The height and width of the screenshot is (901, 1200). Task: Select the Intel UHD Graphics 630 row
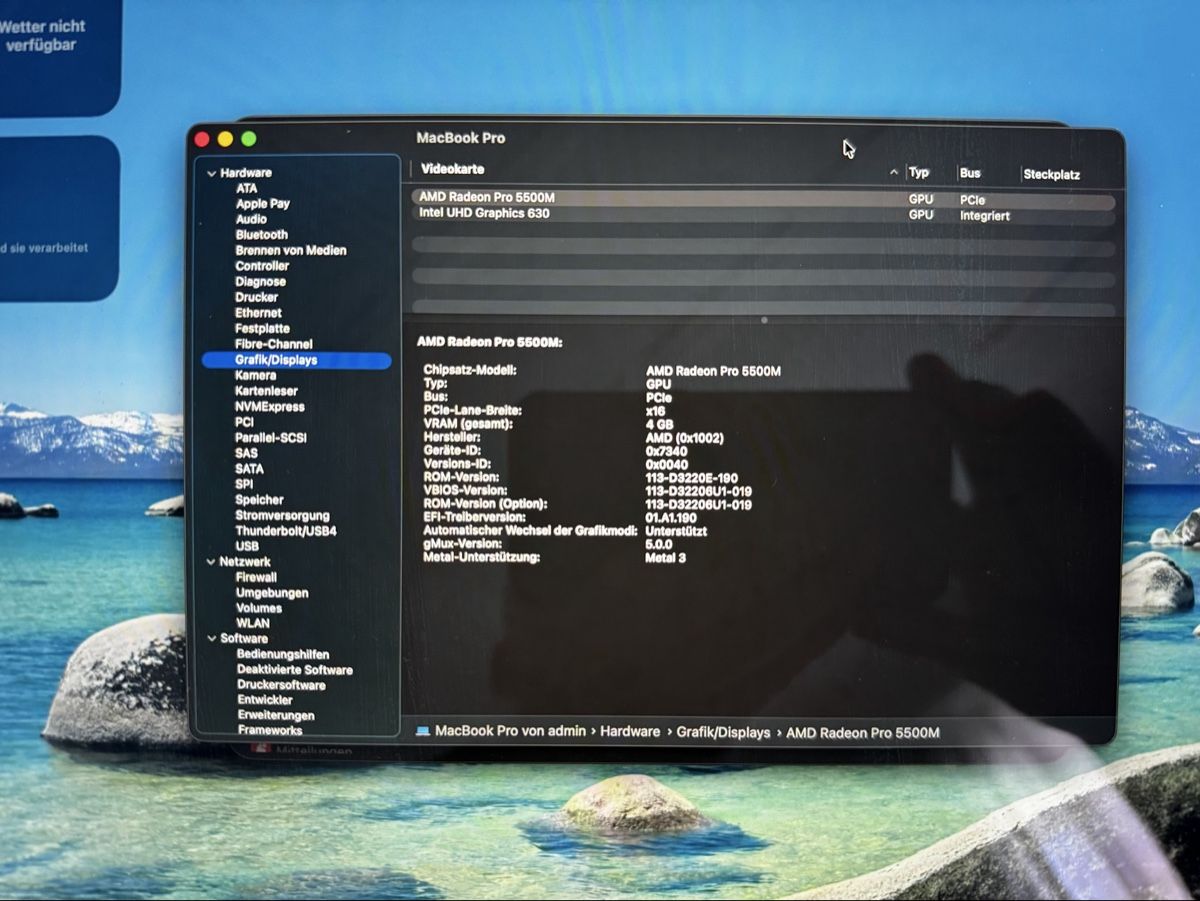tap(763, 215)
